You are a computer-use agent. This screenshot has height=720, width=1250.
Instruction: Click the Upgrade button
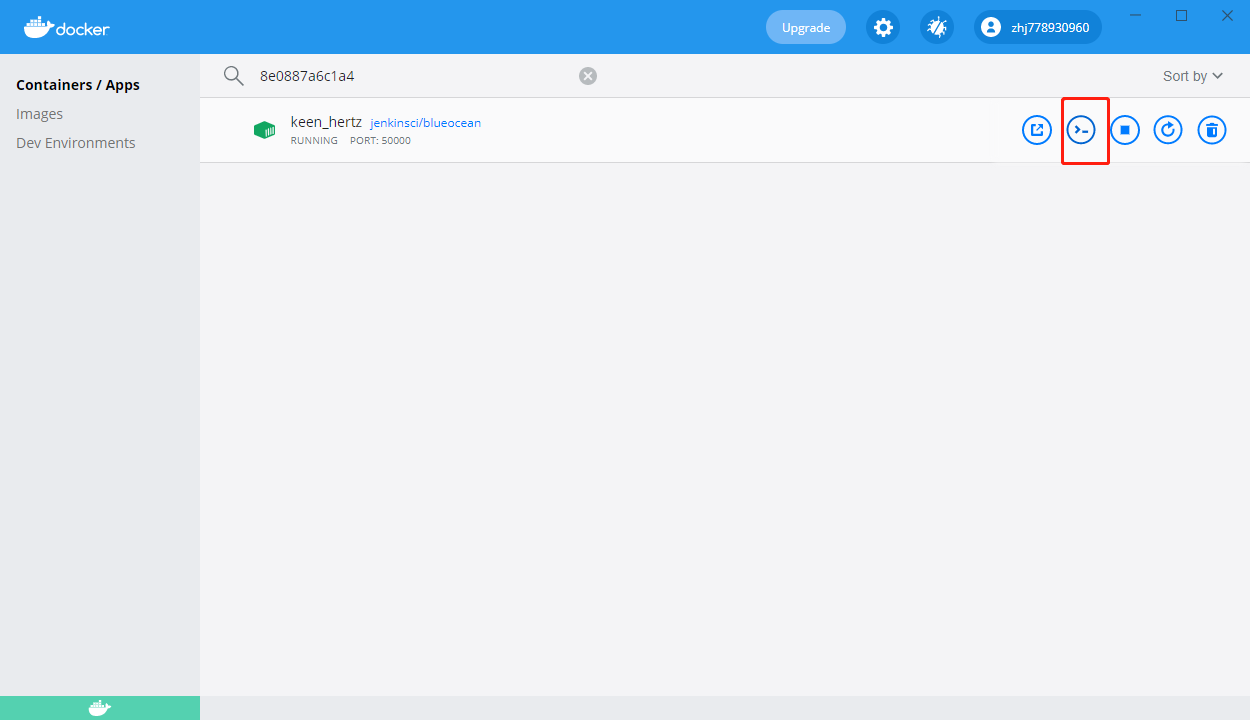pos(806,27)
